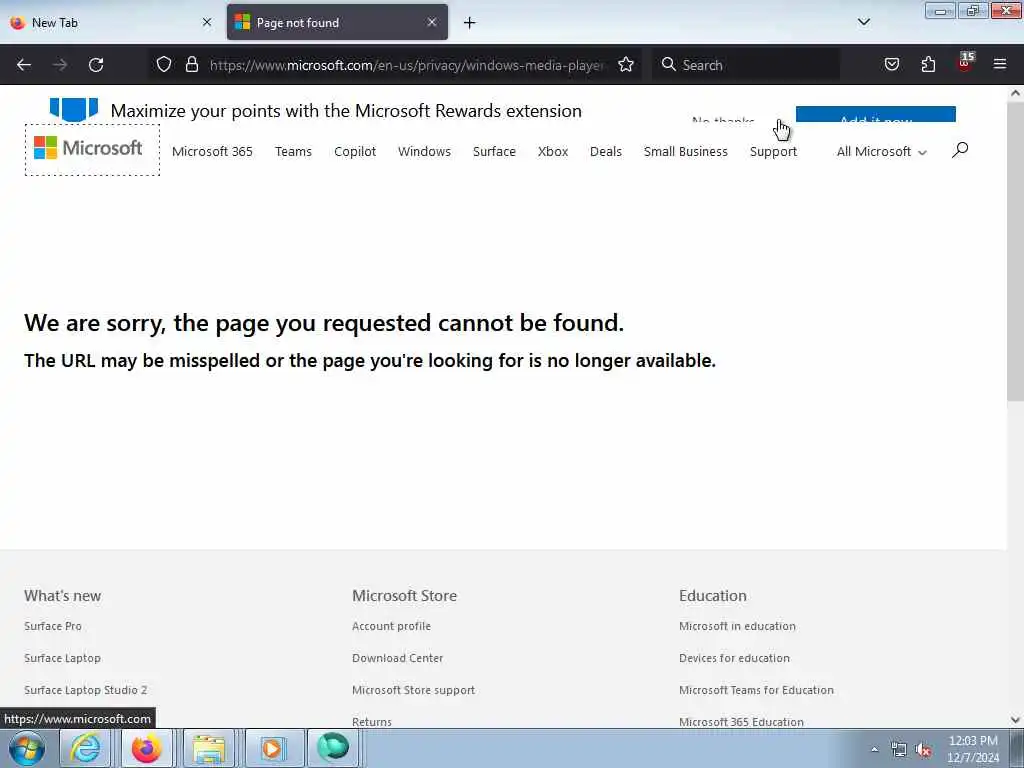
Task: Click the extension icon with badge 15
Action: [965, 63]
